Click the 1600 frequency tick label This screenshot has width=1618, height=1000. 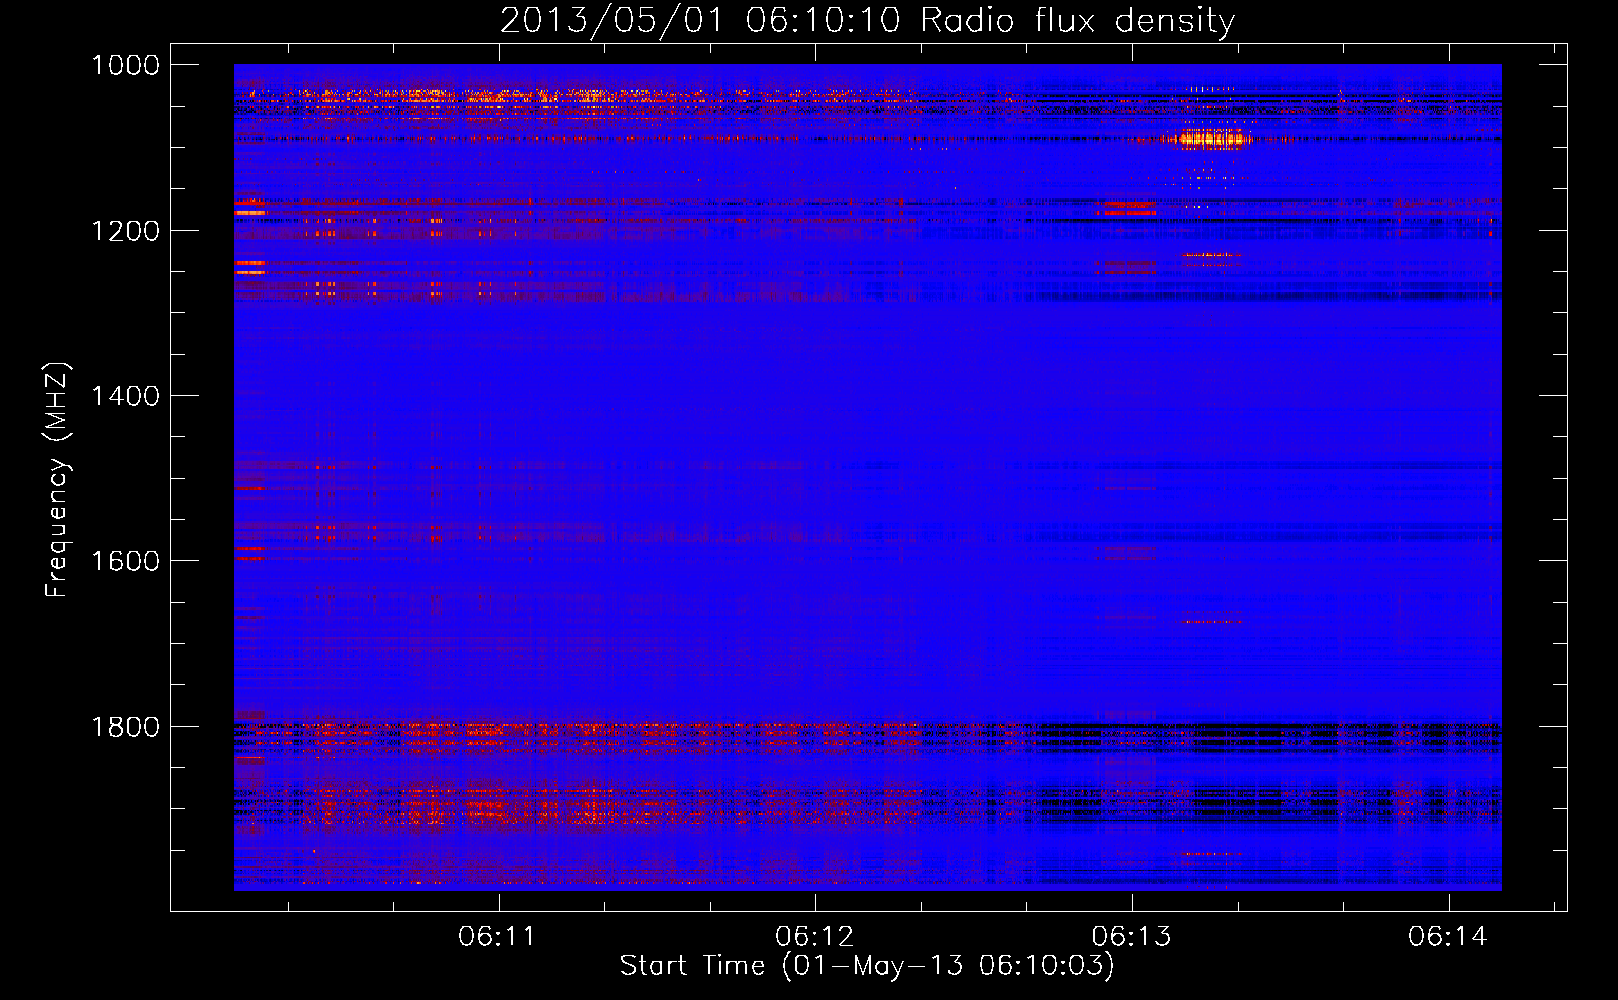click(125, 561)
